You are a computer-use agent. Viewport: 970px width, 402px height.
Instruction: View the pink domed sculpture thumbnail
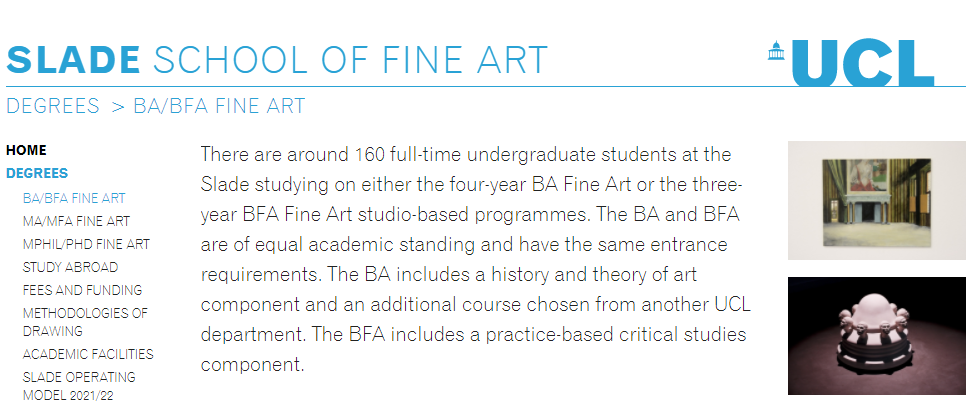(877, 336)
